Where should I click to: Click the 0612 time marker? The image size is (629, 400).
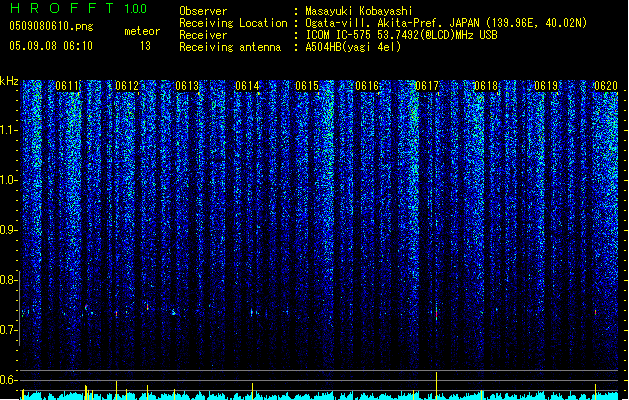click(127, 86)
